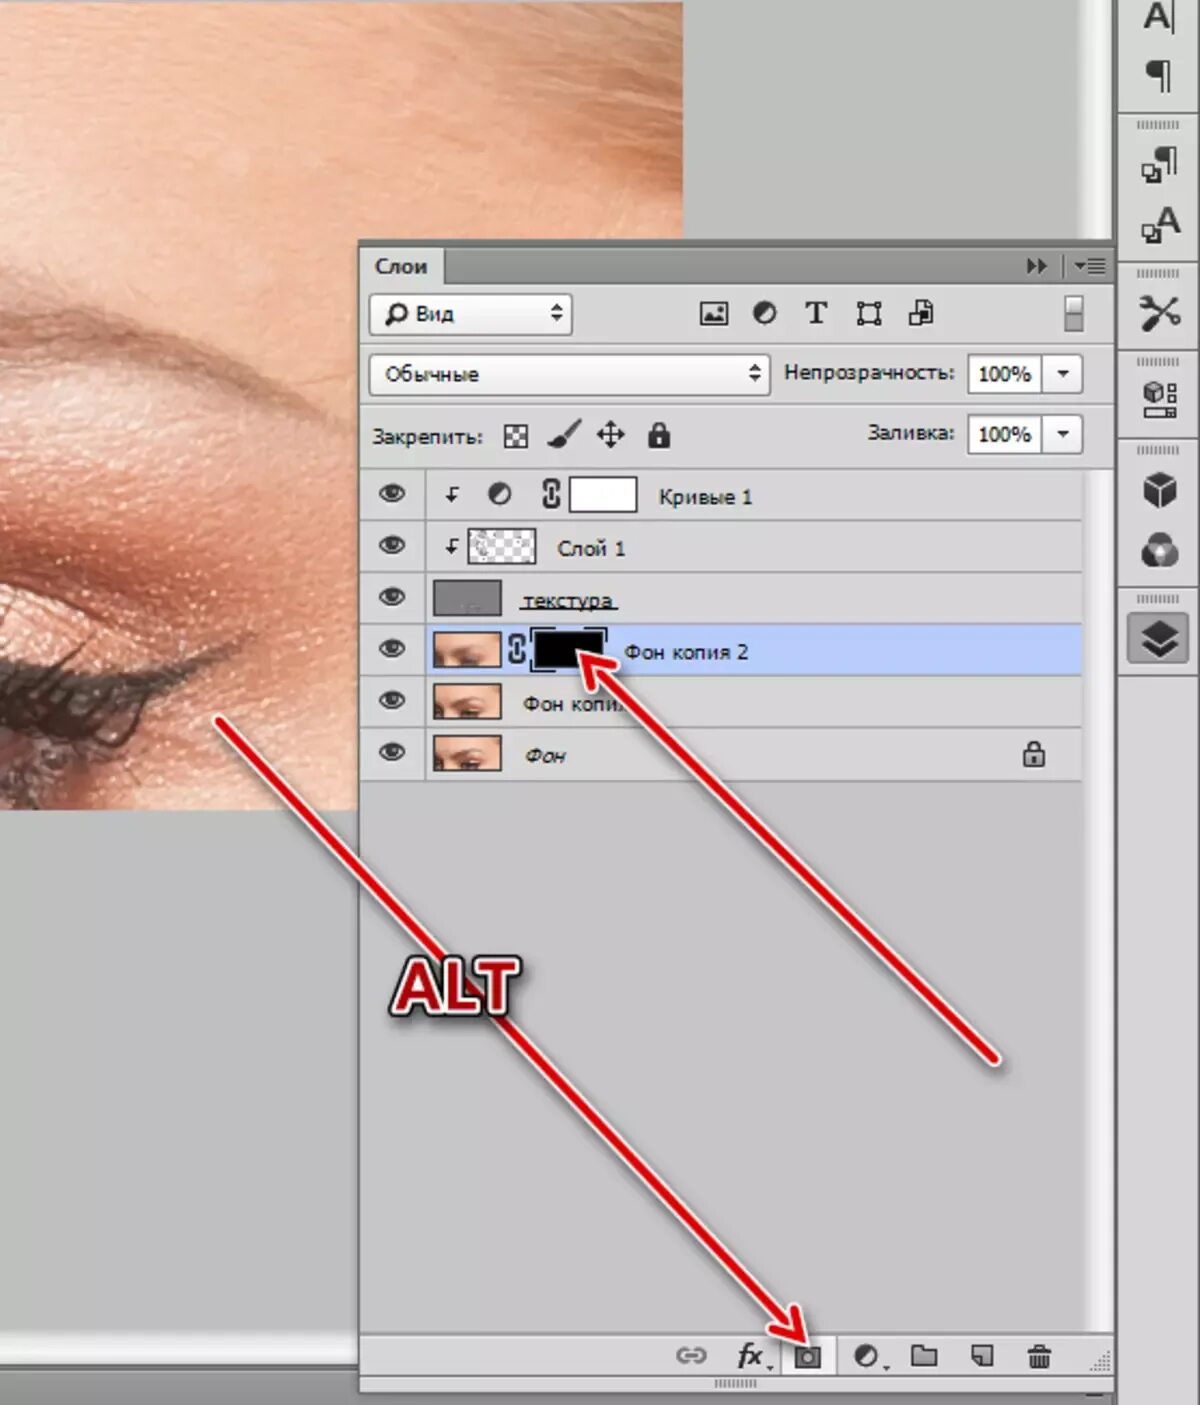Open the Paragraph panel pilcrow icon

tap(1159, 76)
